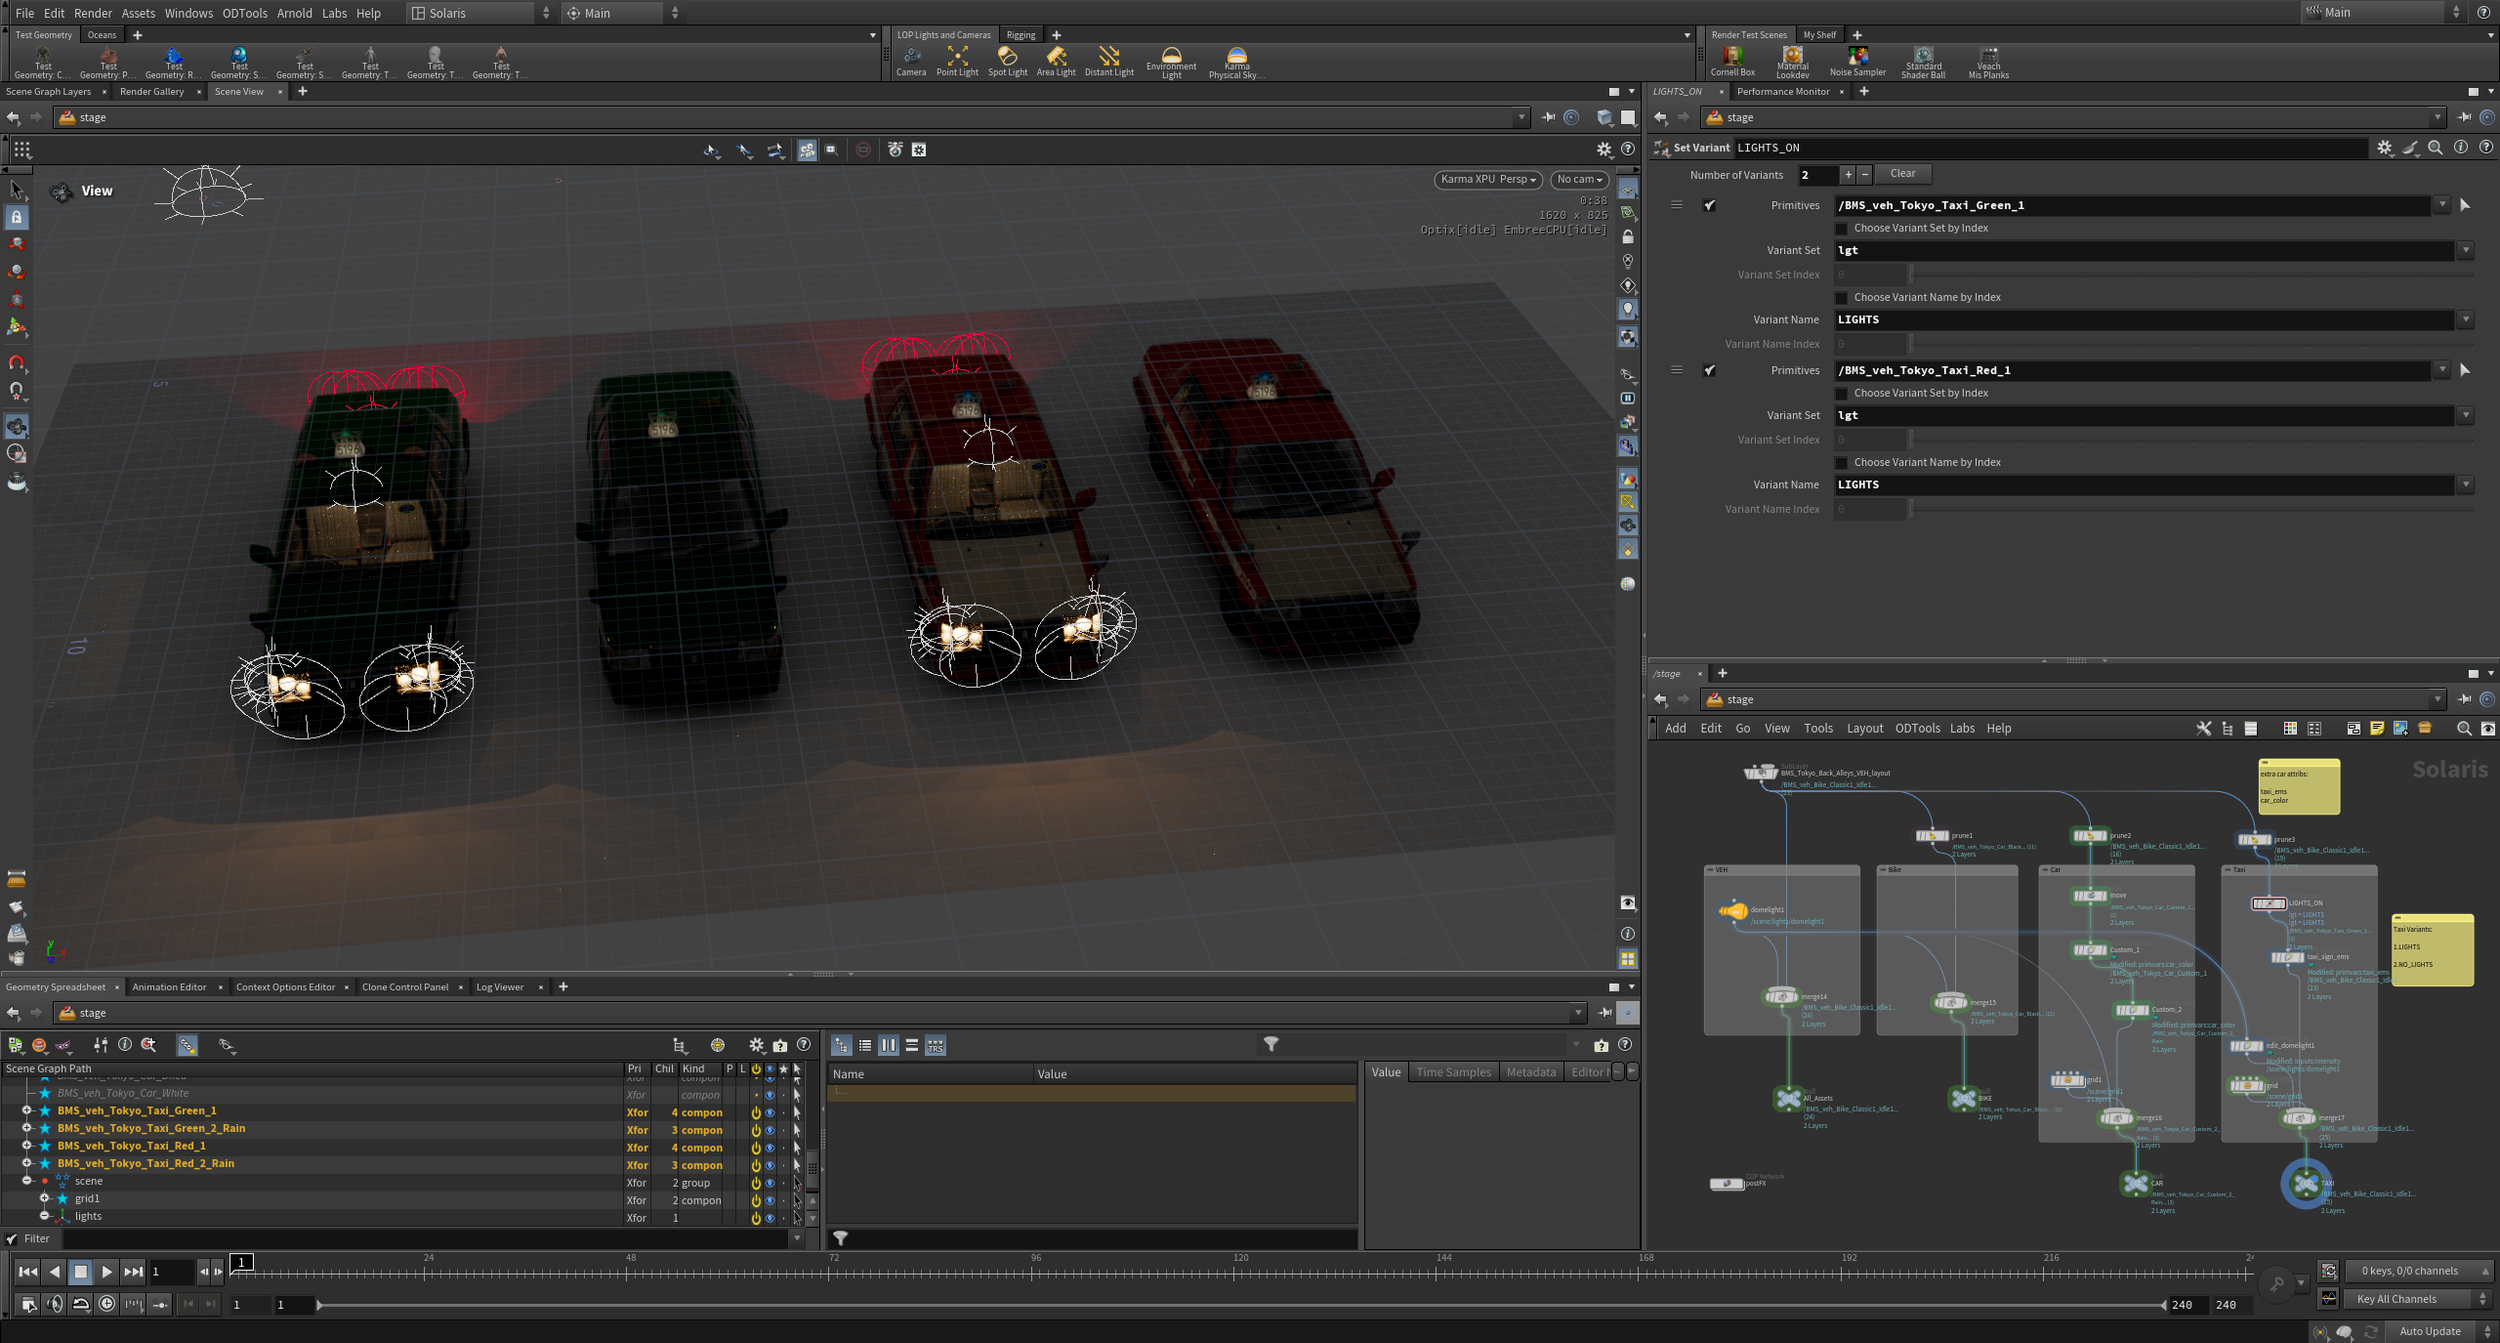Enable Choose Variant Set by Index for Taxi_Red_1

point(1842,393)
